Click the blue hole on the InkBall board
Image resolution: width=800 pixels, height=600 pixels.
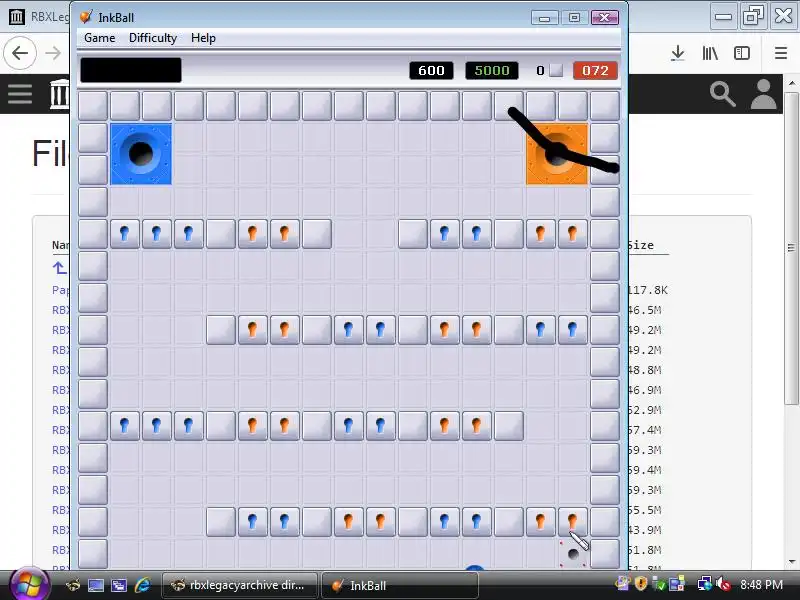[x=141, y=154]
